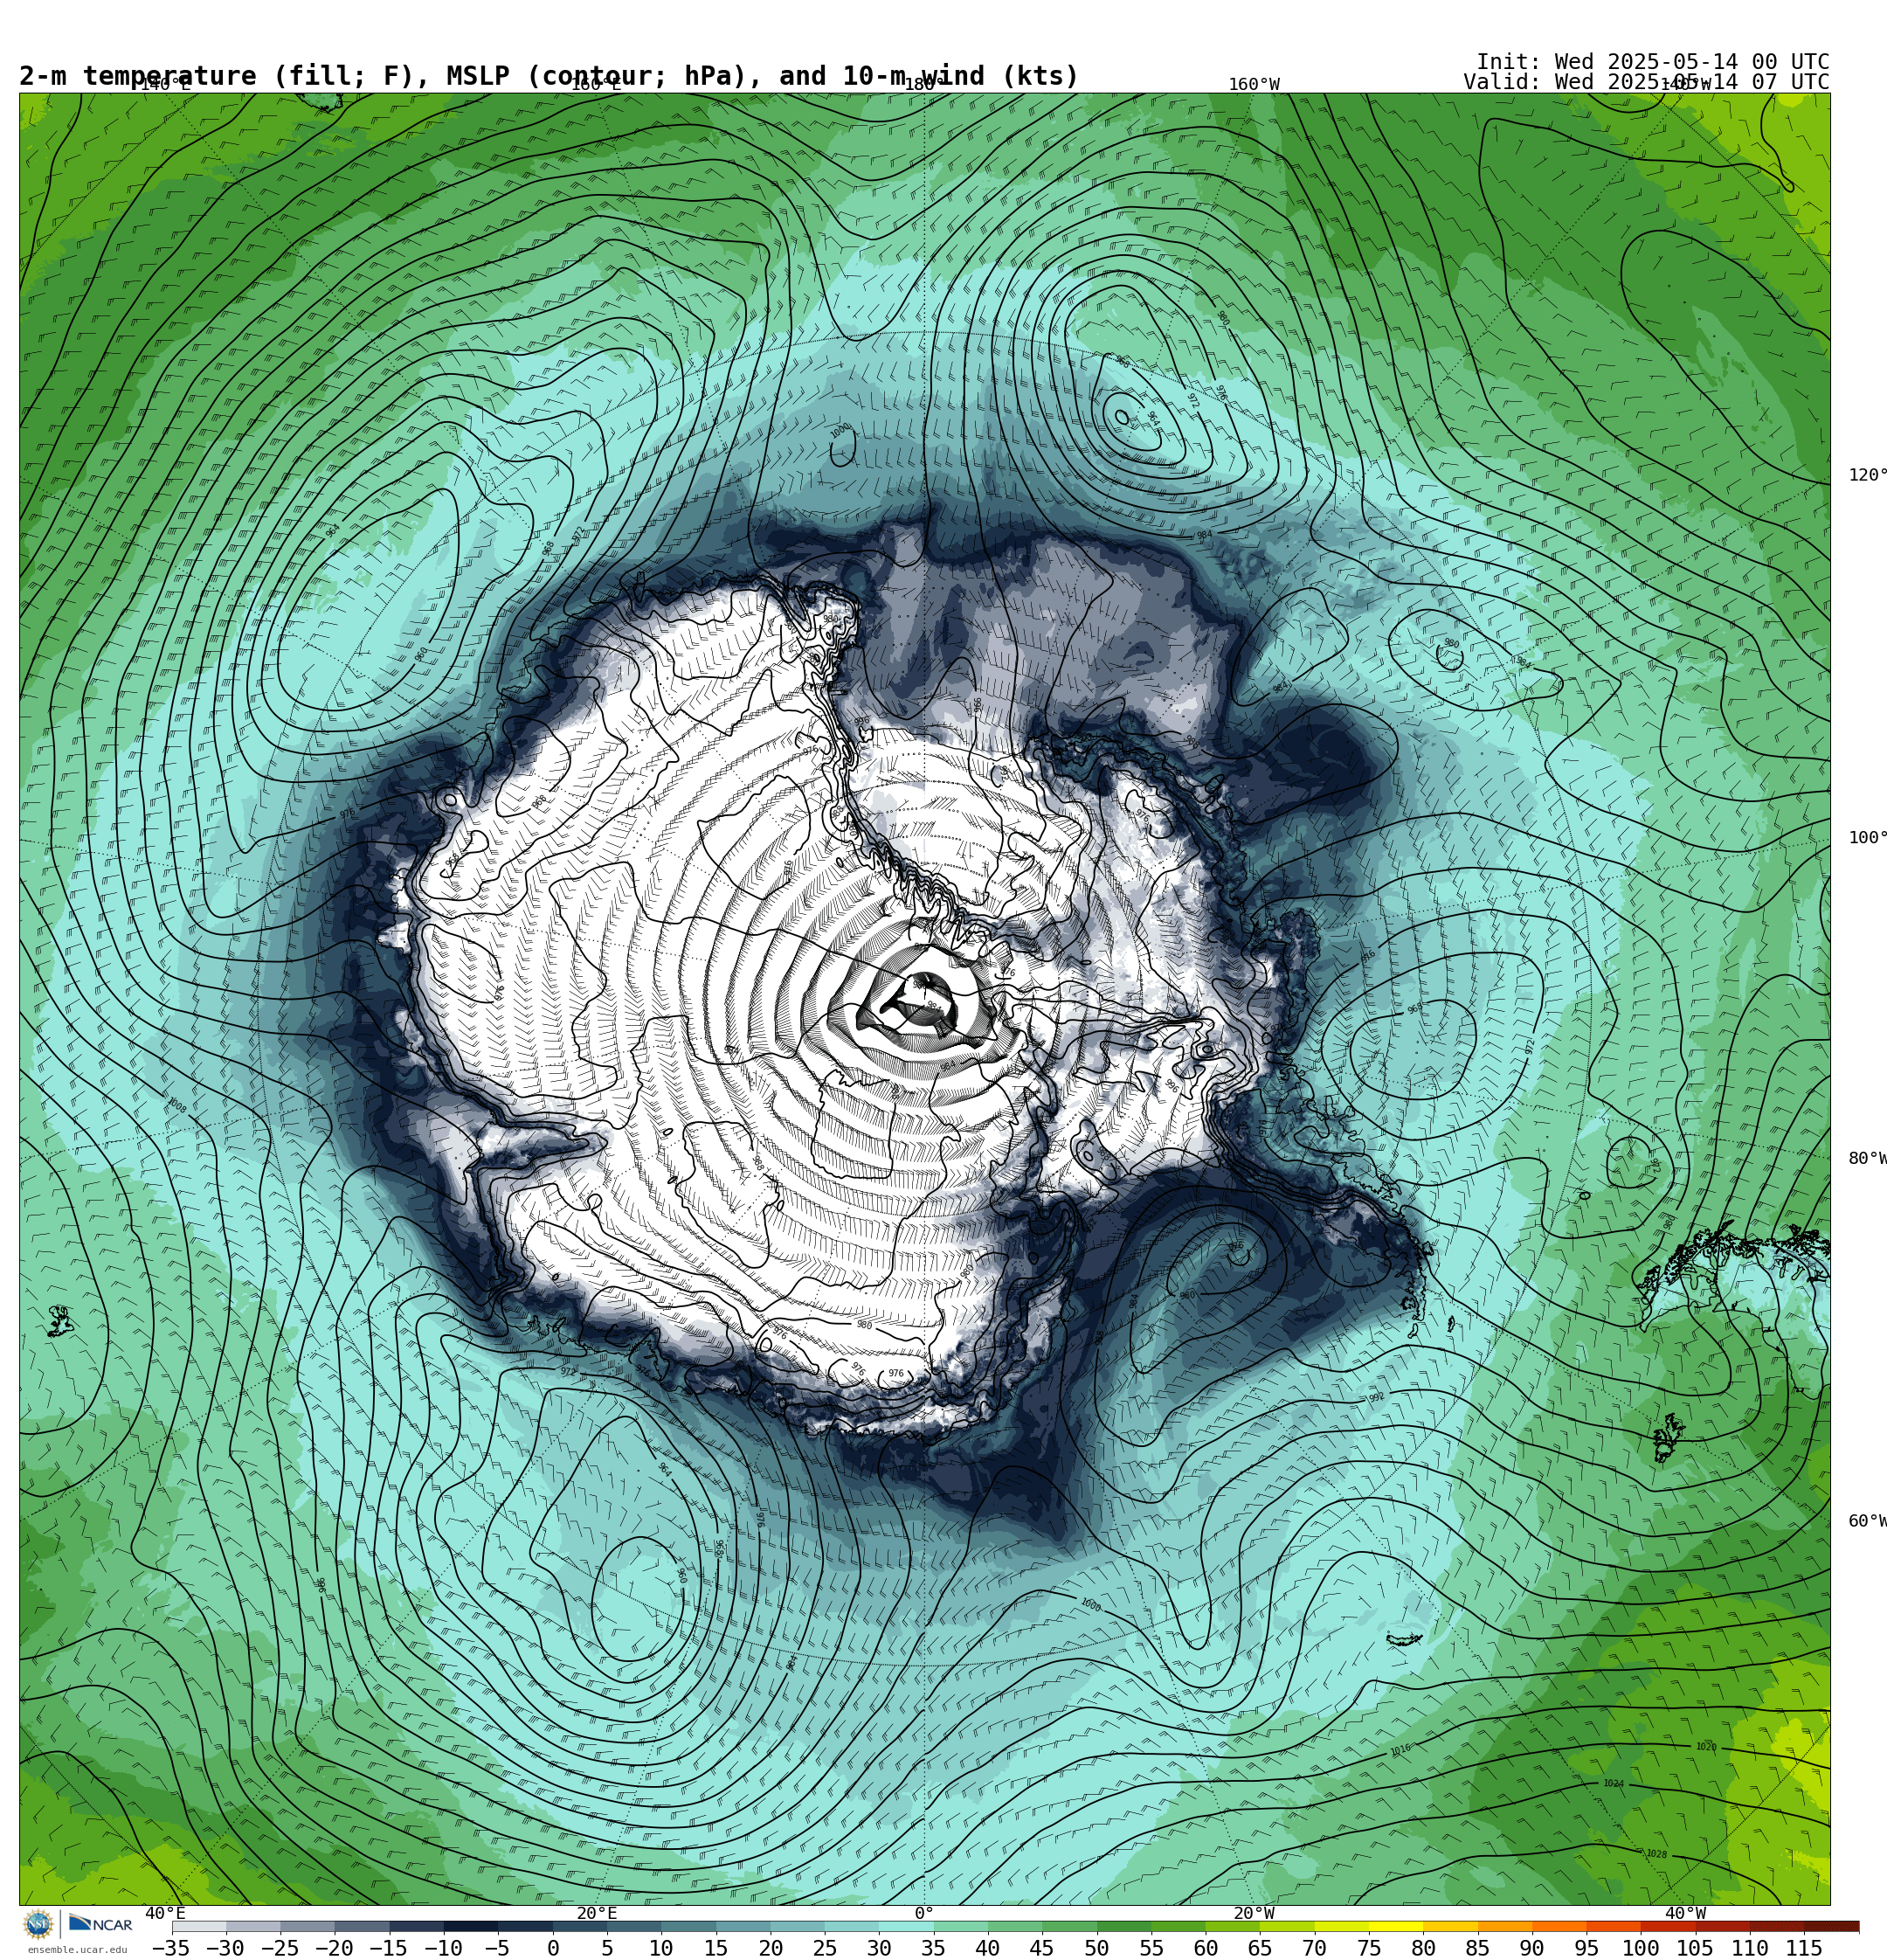Select the 2-m temperature plot title
The width and height of the screenshot is (1887, 1960).
click(x=549, y=76)
